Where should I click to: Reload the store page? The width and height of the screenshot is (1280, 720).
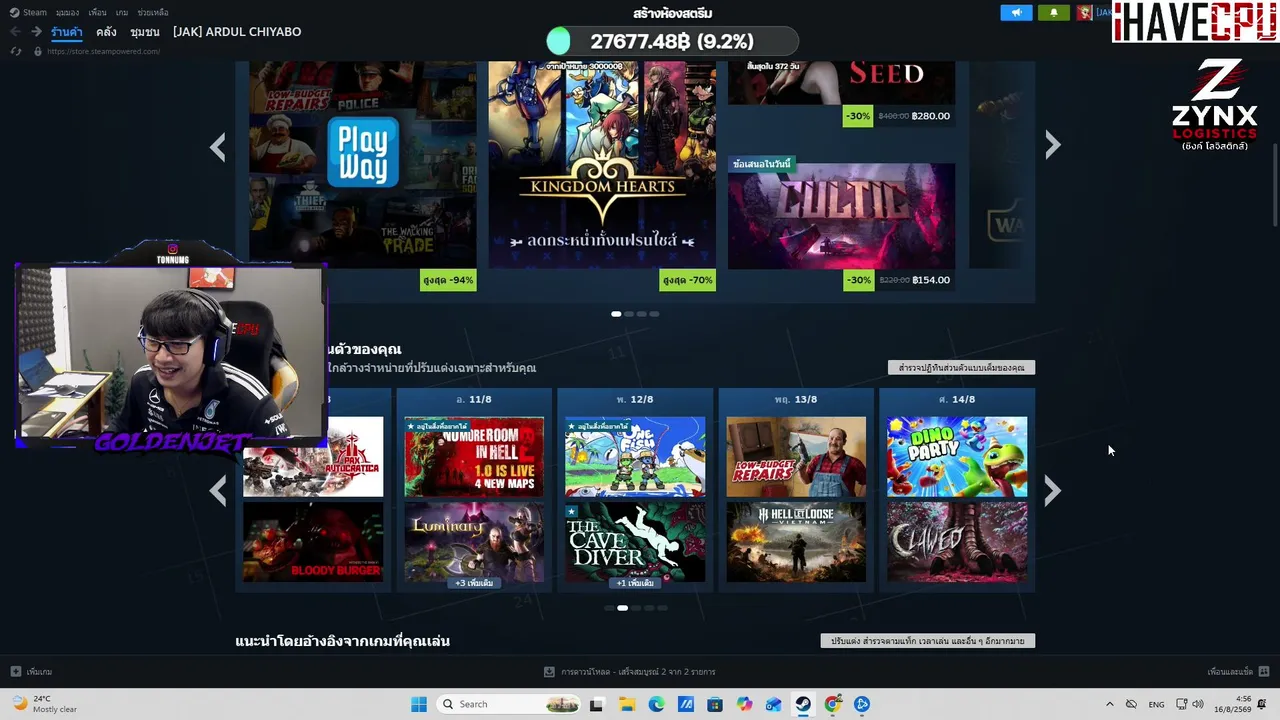pos(16,51)
